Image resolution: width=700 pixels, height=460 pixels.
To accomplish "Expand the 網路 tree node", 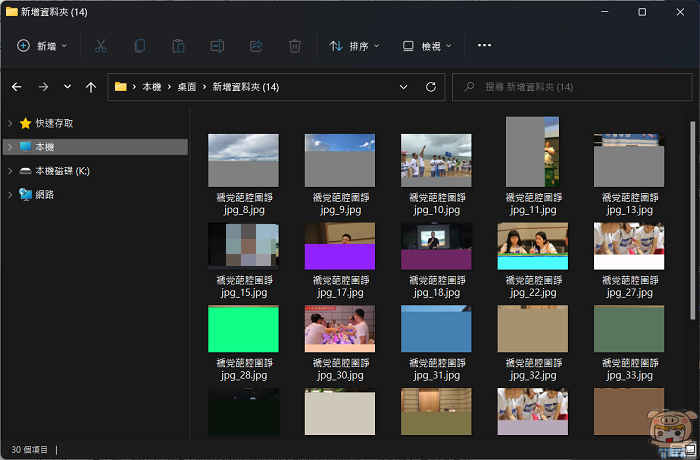I will pyautogui.click(x=10, y=195).
